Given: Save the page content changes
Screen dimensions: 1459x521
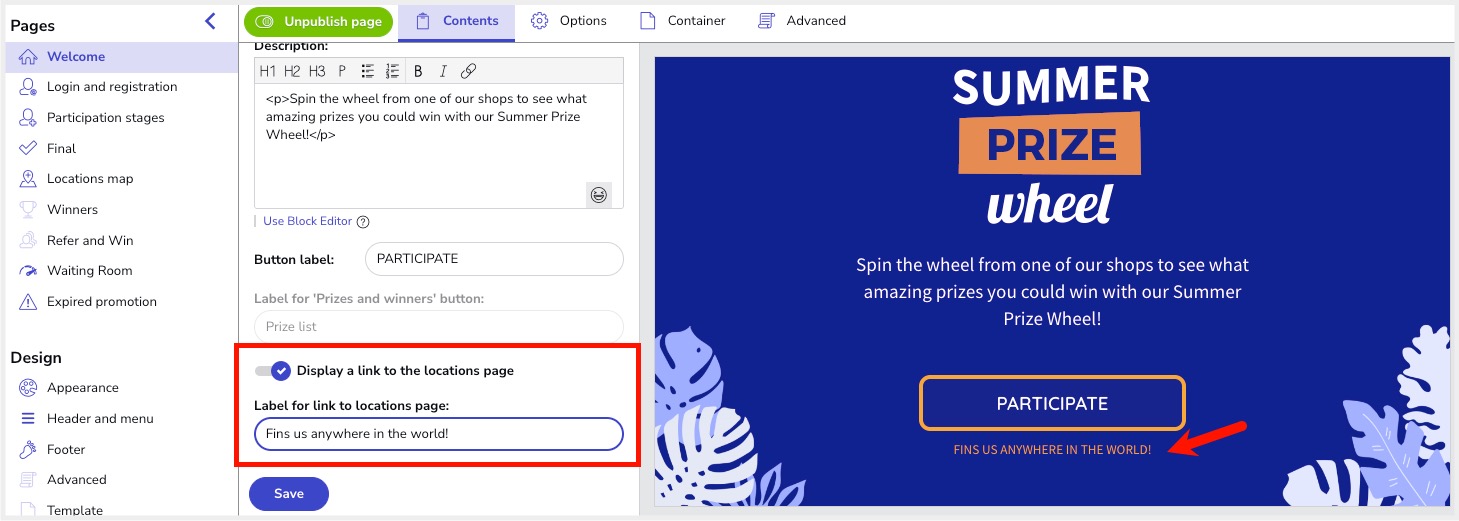Looking at the screenshot, I should click(289, 494).
